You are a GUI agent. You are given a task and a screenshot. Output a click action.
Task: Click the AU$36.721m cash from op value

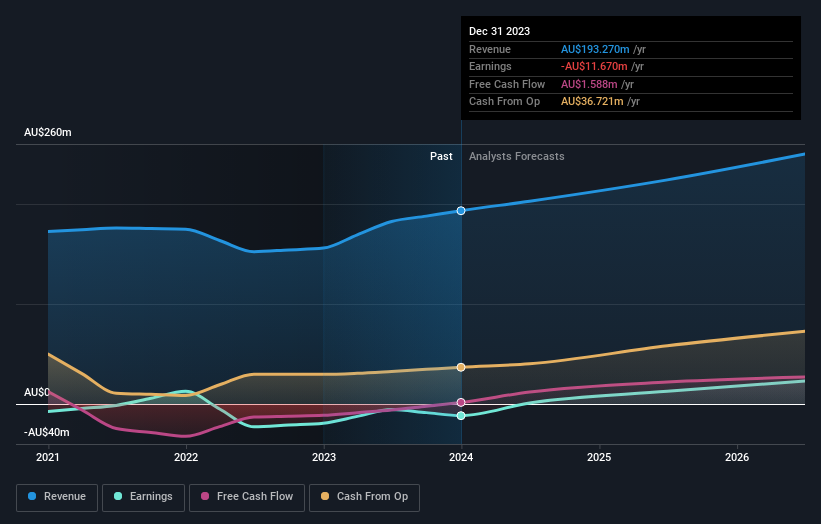tap(592, 102)
